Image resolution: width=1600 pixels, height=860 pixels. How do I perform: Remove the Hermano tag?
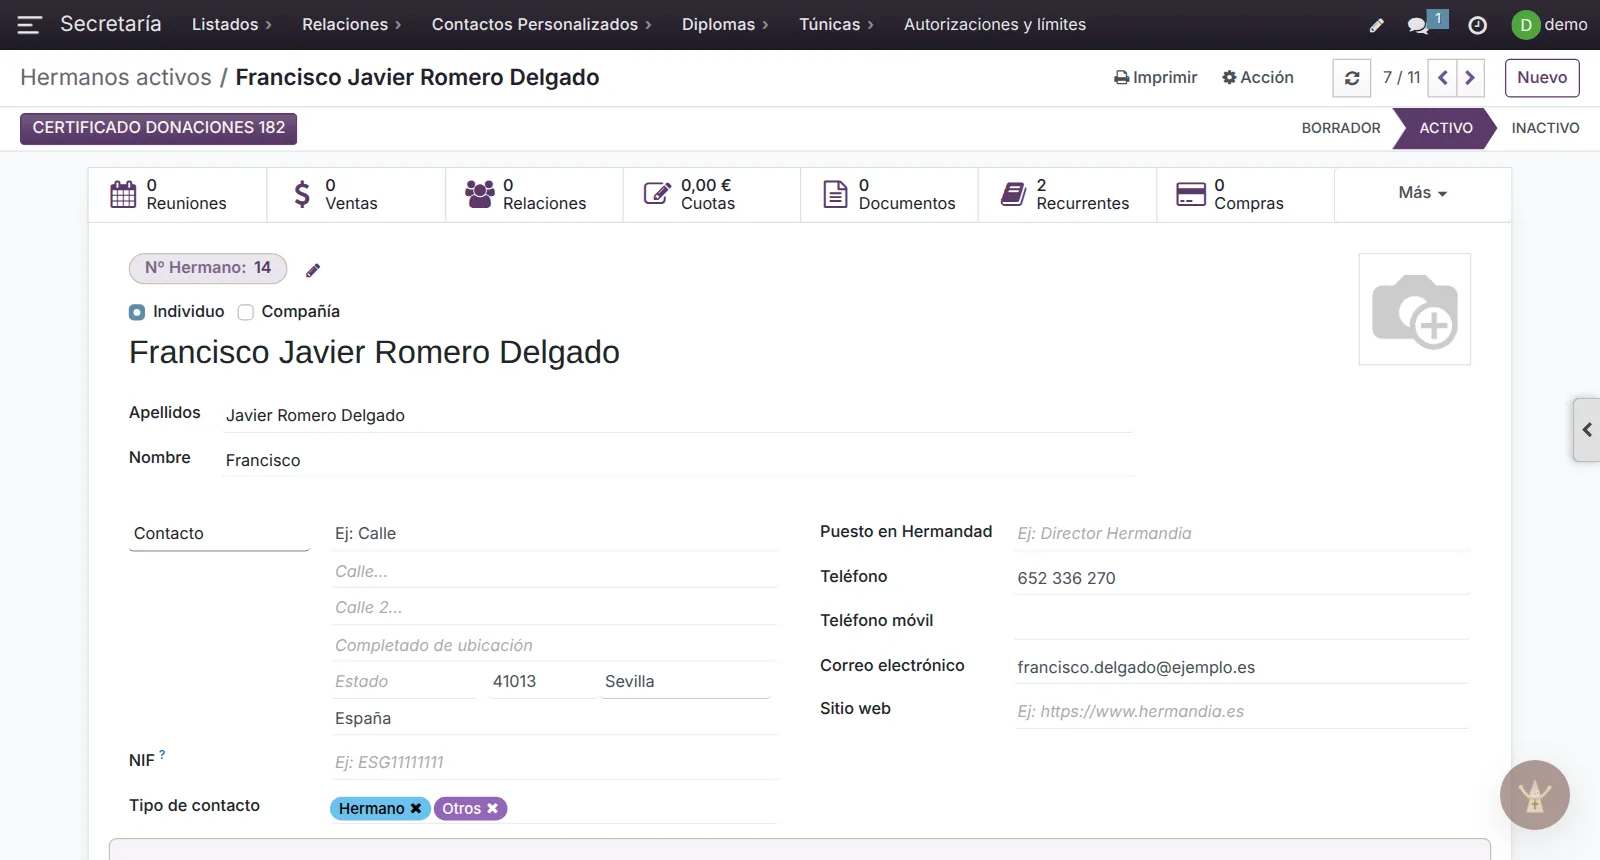416,809
